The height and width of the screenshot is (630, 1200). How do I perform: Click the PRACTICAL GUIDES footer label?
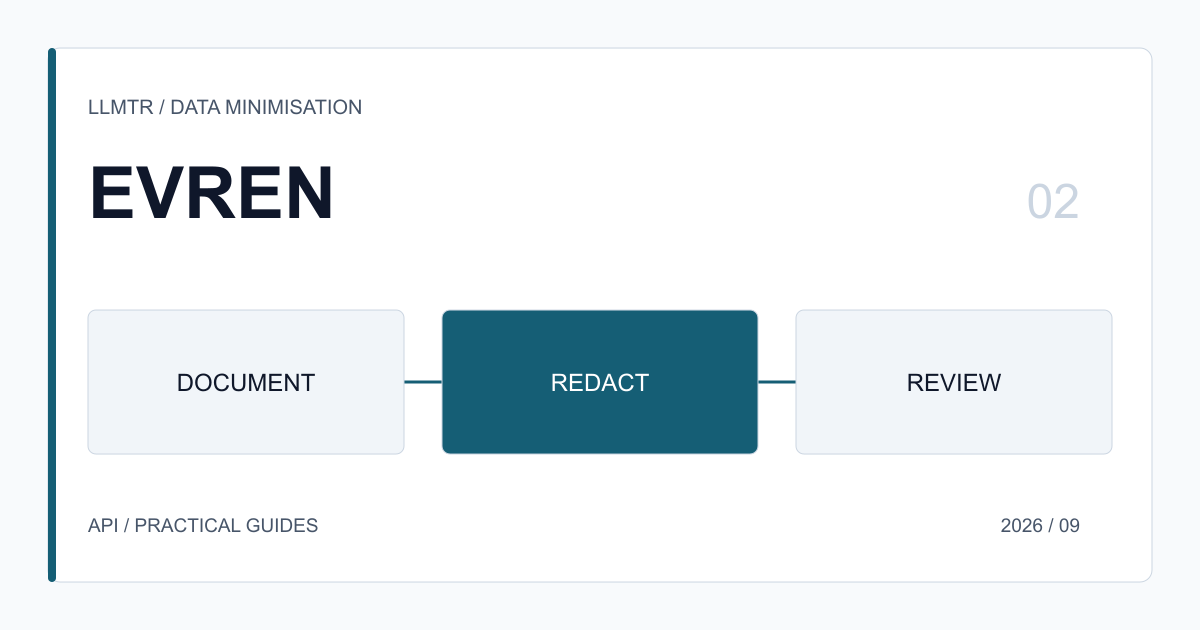click(x=226, y=525)
